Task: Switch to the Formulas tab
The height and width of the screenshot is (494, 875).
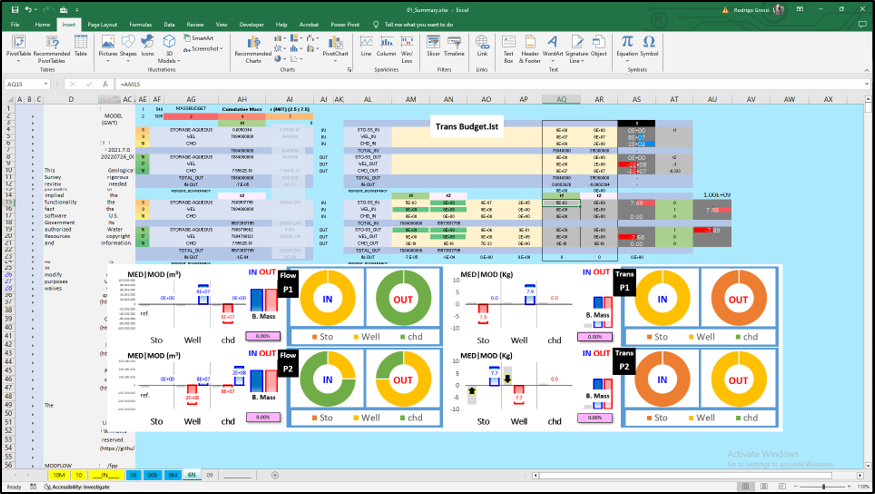Action: 141,25
